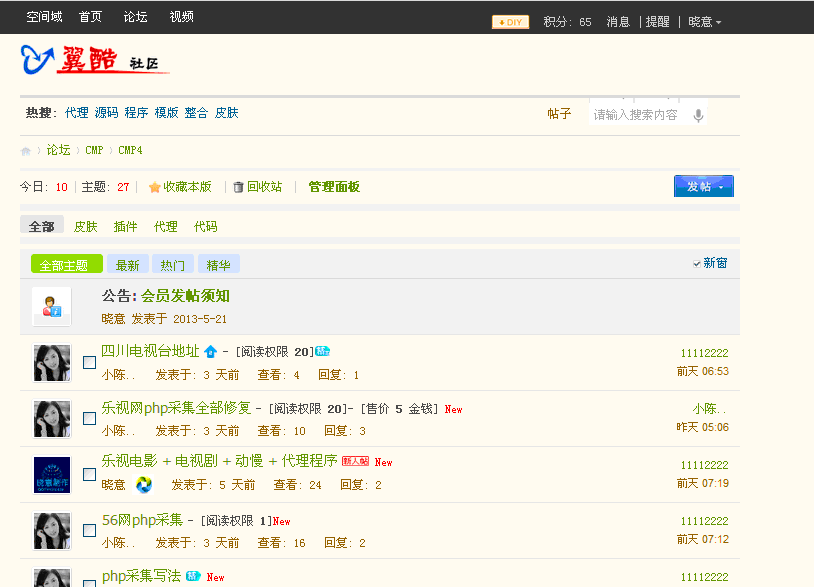Screen dimensions: 814x587
Task: Click the green spinning attachment icon beside 晓意
Action: tap(144, 485)
